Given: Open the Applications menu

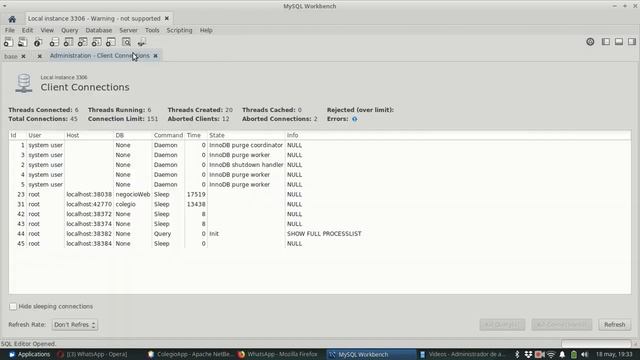Looking at the screenshot, I should [x=29, y=354].
